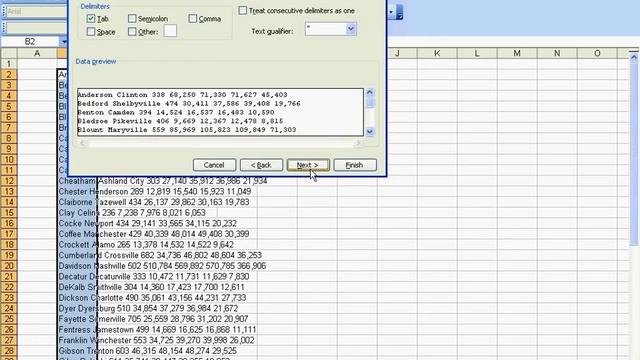
Task: Click cell with Cheatham Ashland City text
Action: 77,181
